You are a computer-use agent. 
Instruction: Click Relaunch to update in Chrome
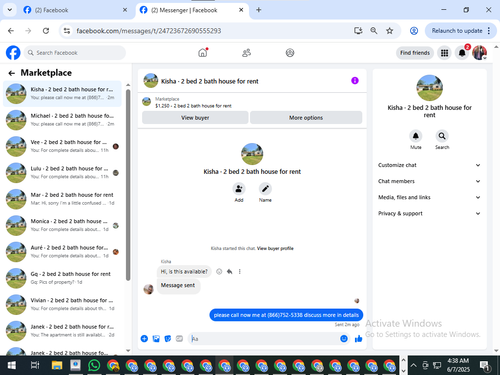(x=457, y=31)
